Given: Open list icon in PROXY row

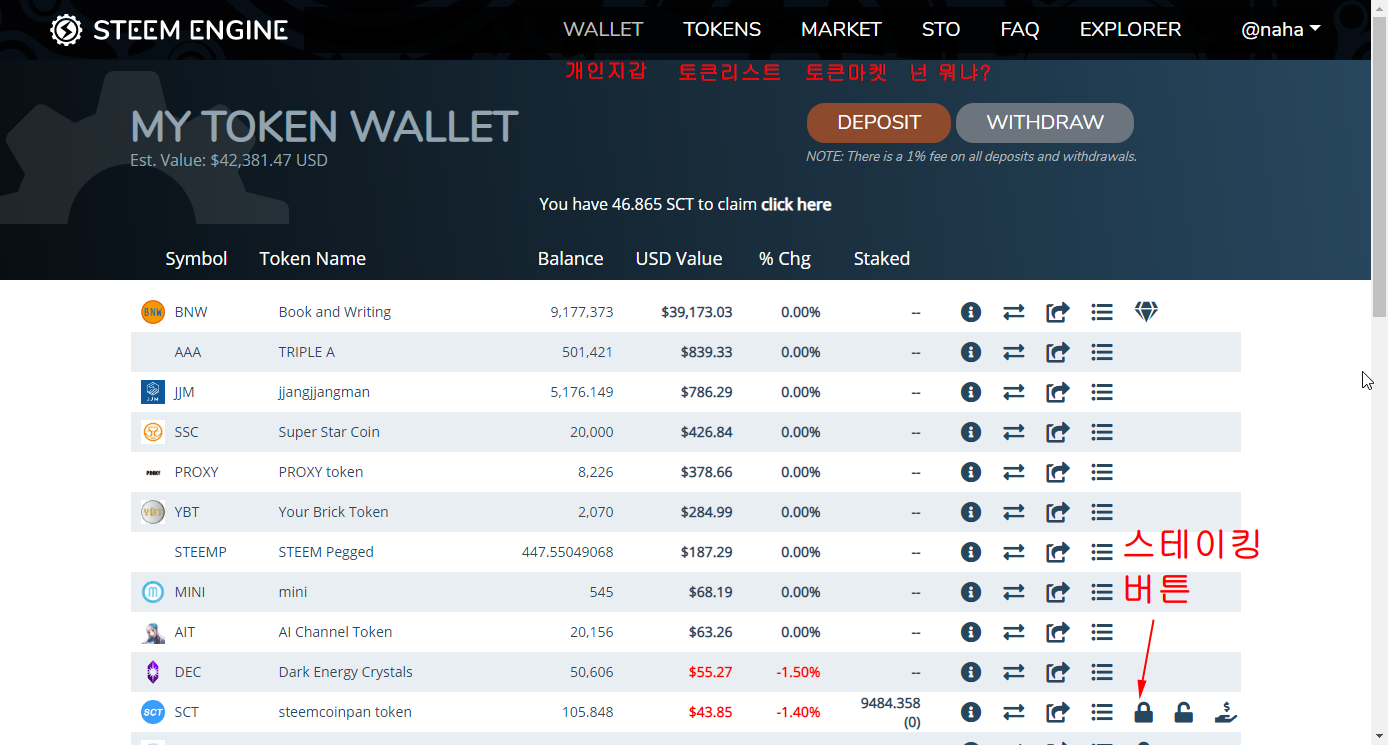Looking at the screenshot, I should pos(1102,472).
